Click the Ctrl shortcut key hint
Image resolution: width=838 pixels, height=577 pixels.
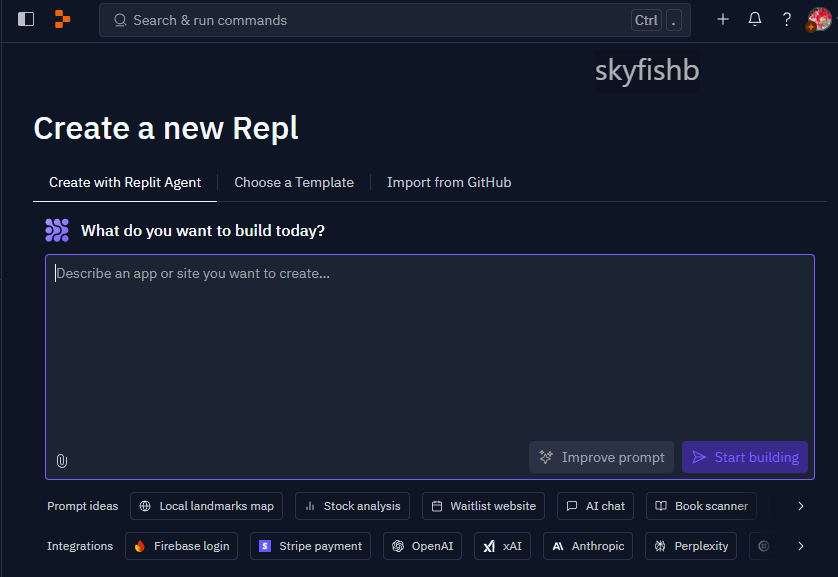pos(646,20)
